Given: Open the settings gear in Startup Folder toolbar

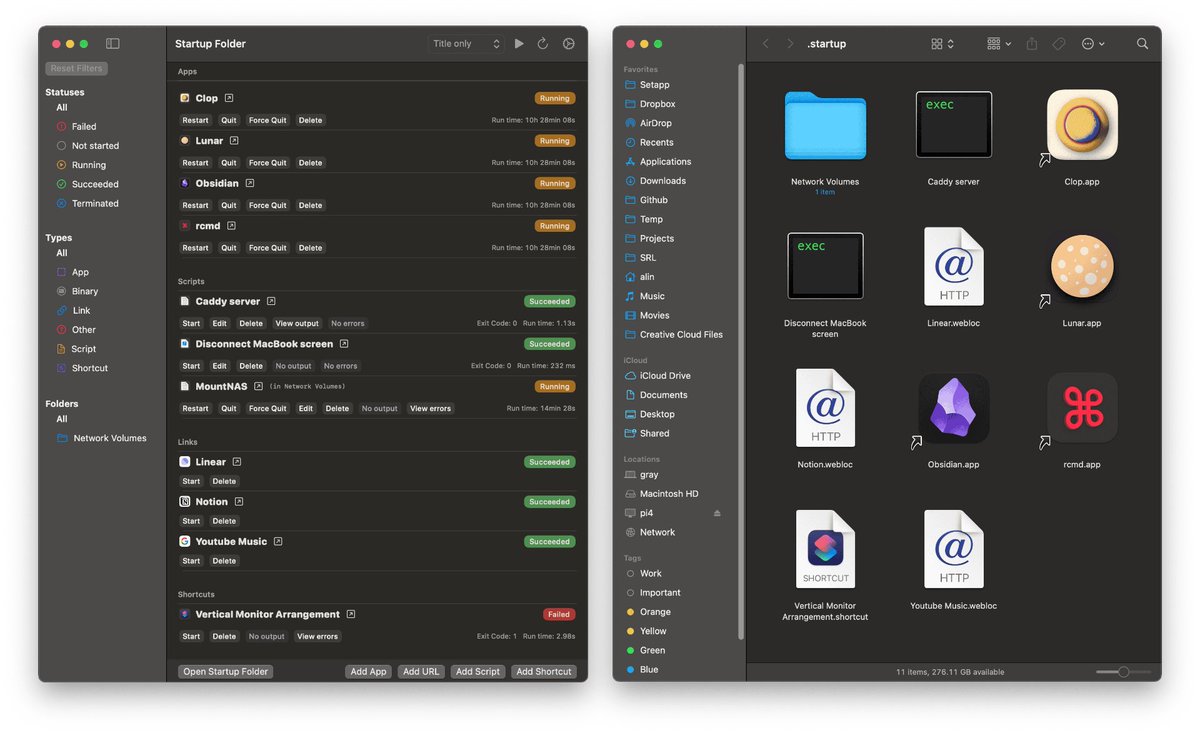Looking at the screenshot, I should tap(569, 44).
